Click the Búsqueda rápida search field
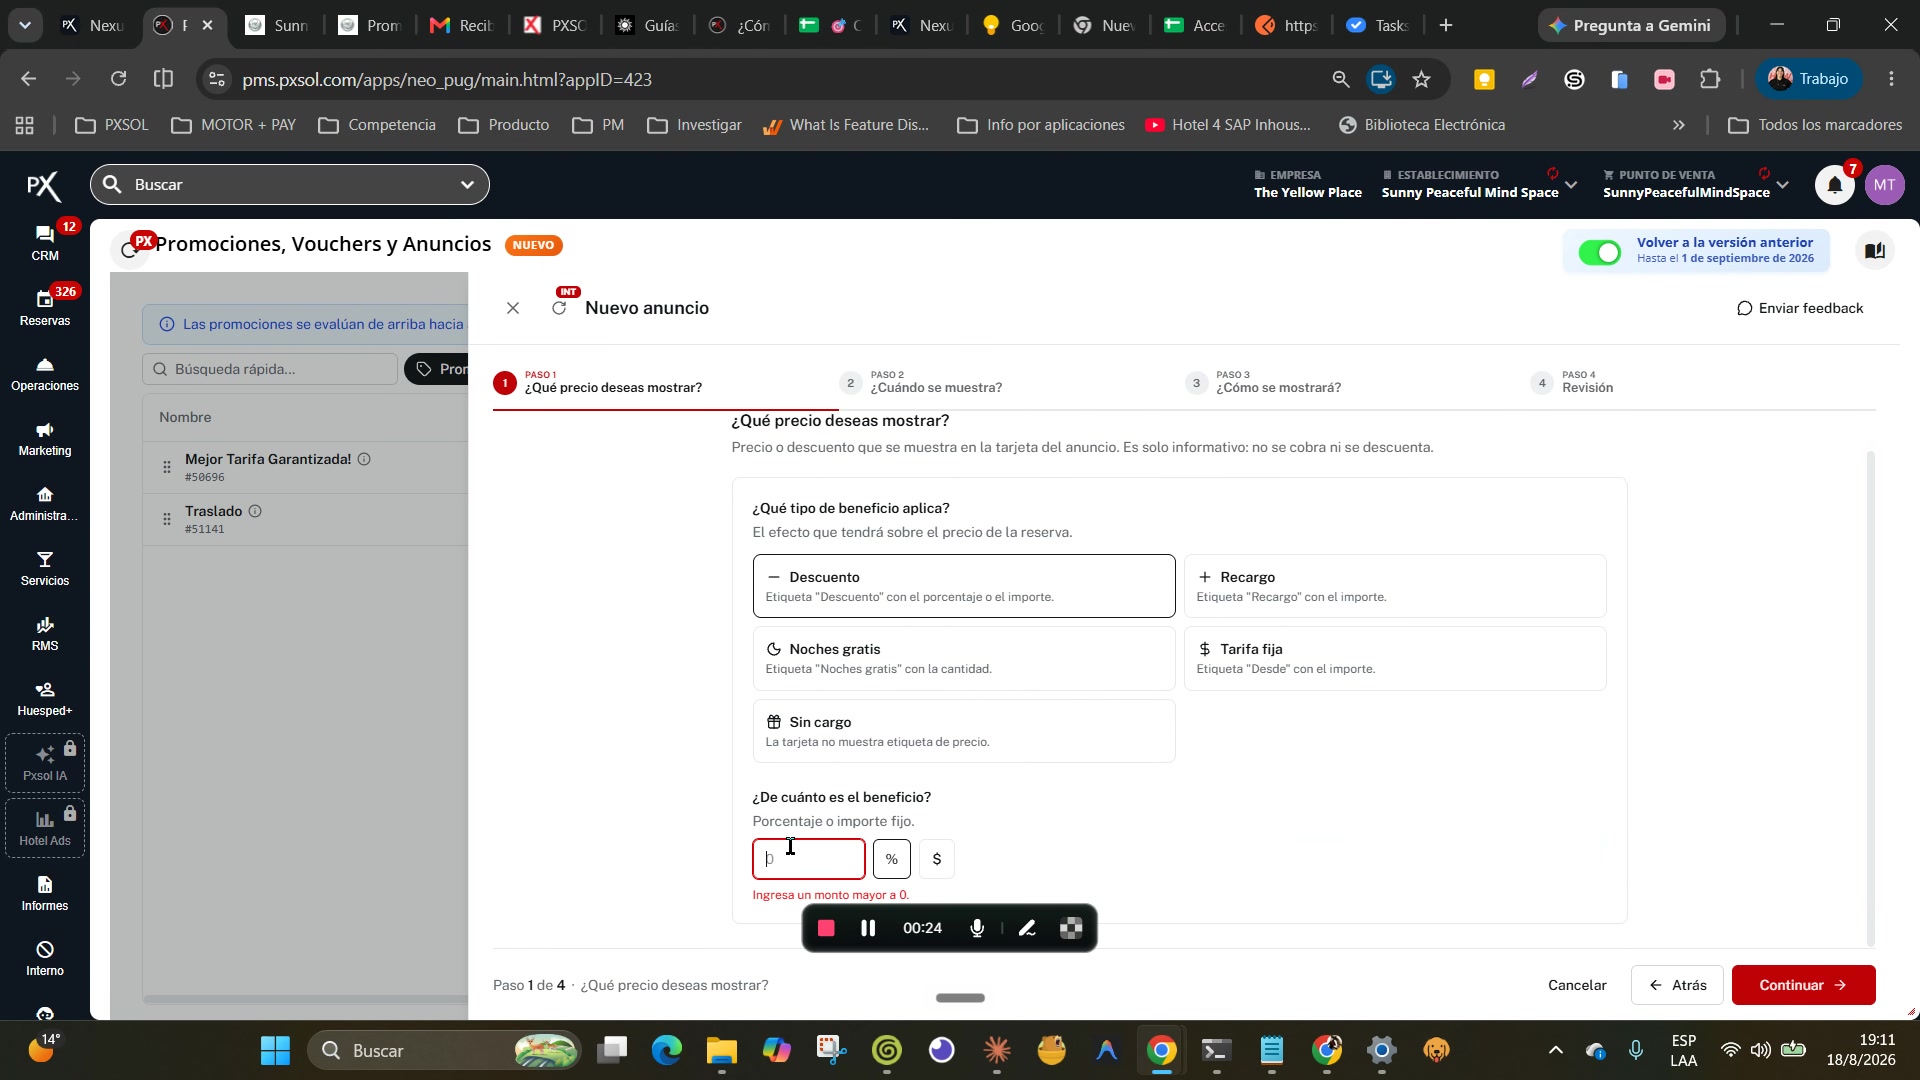The height and width of the screenshot is (1080, 1920). pyautogui.click(x=270, y=369)
